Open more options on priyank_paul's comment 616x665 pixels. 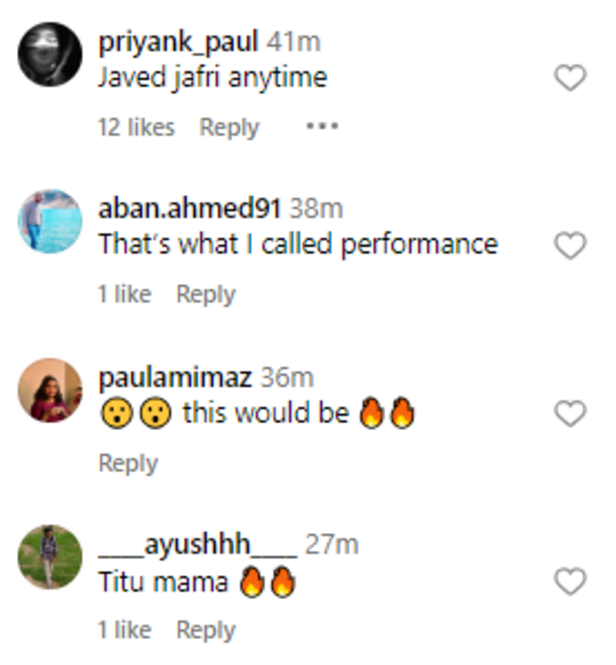coord(322,127)
